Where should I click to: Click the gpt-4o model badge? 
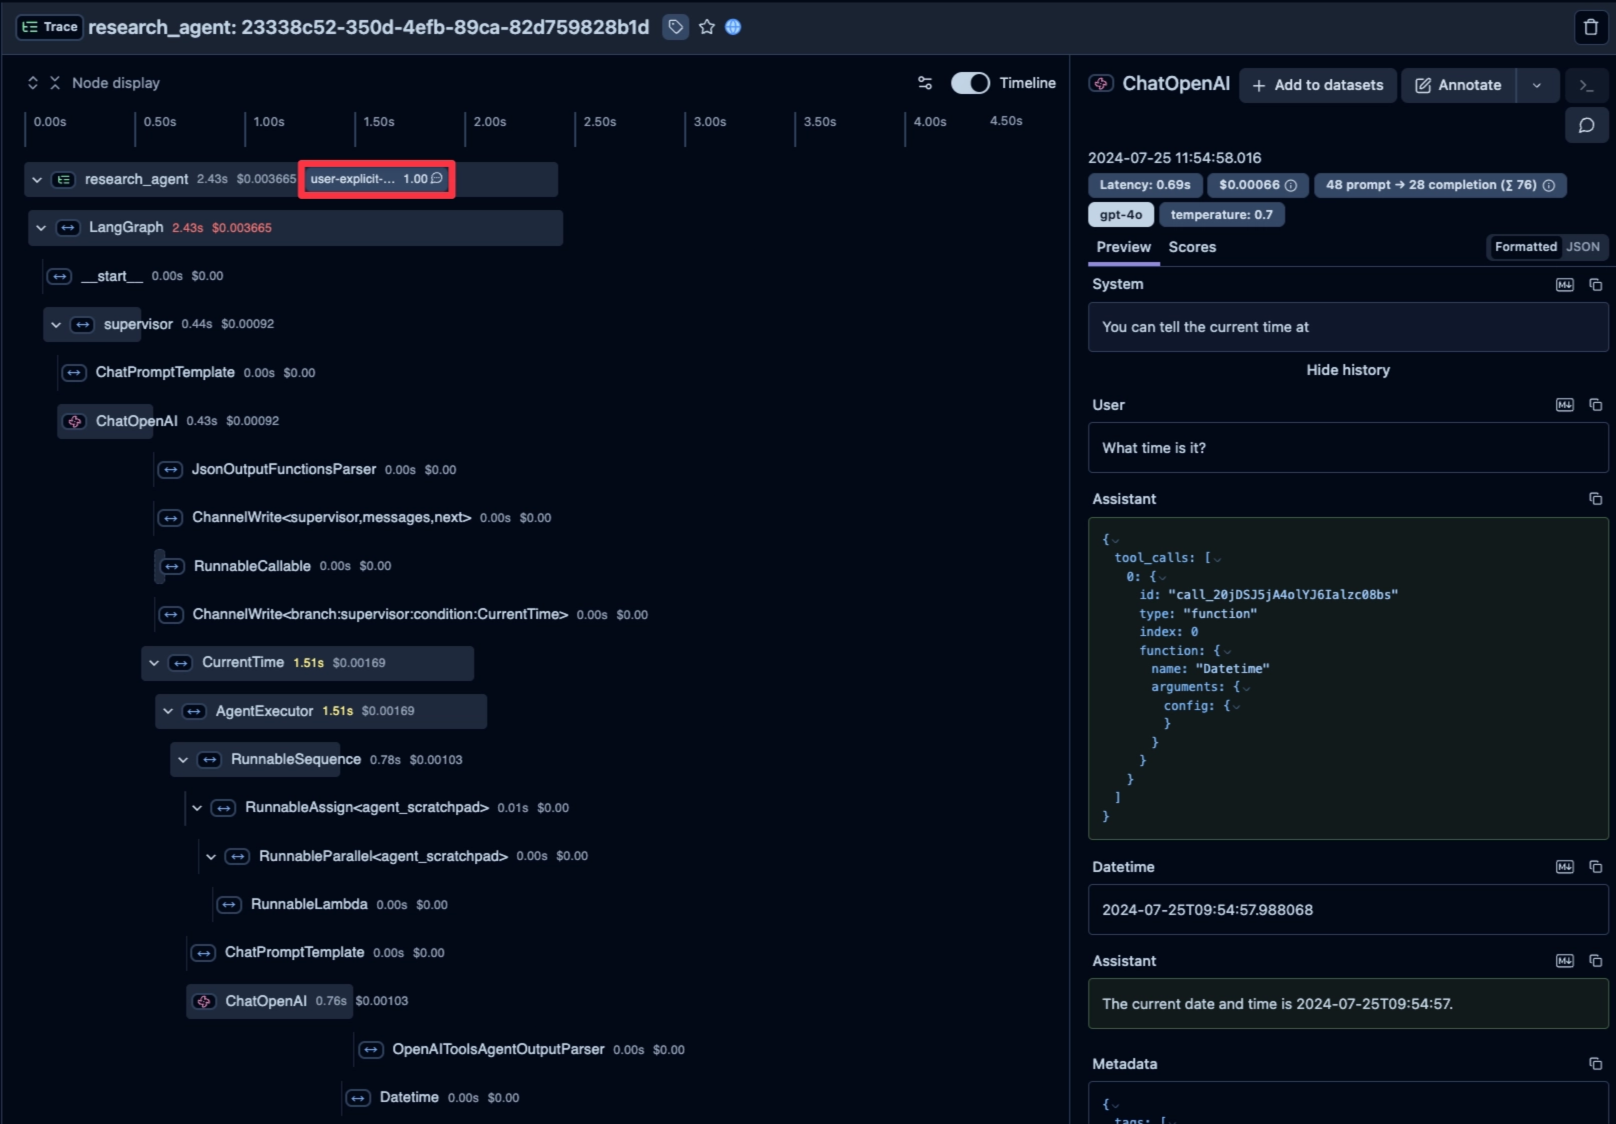[x=1121, y=215]
